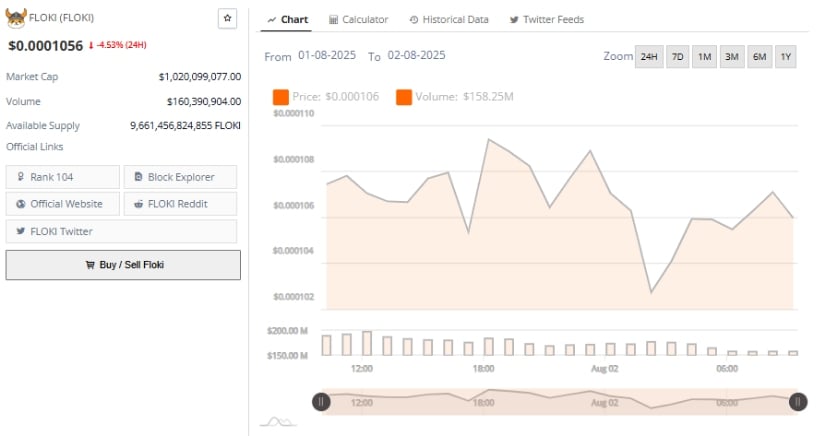This screenshot has height=436, width=825.
Task: Click the Aug 02 axis label under volume bars
Action: pyautogui.click(x=605, y=369)
